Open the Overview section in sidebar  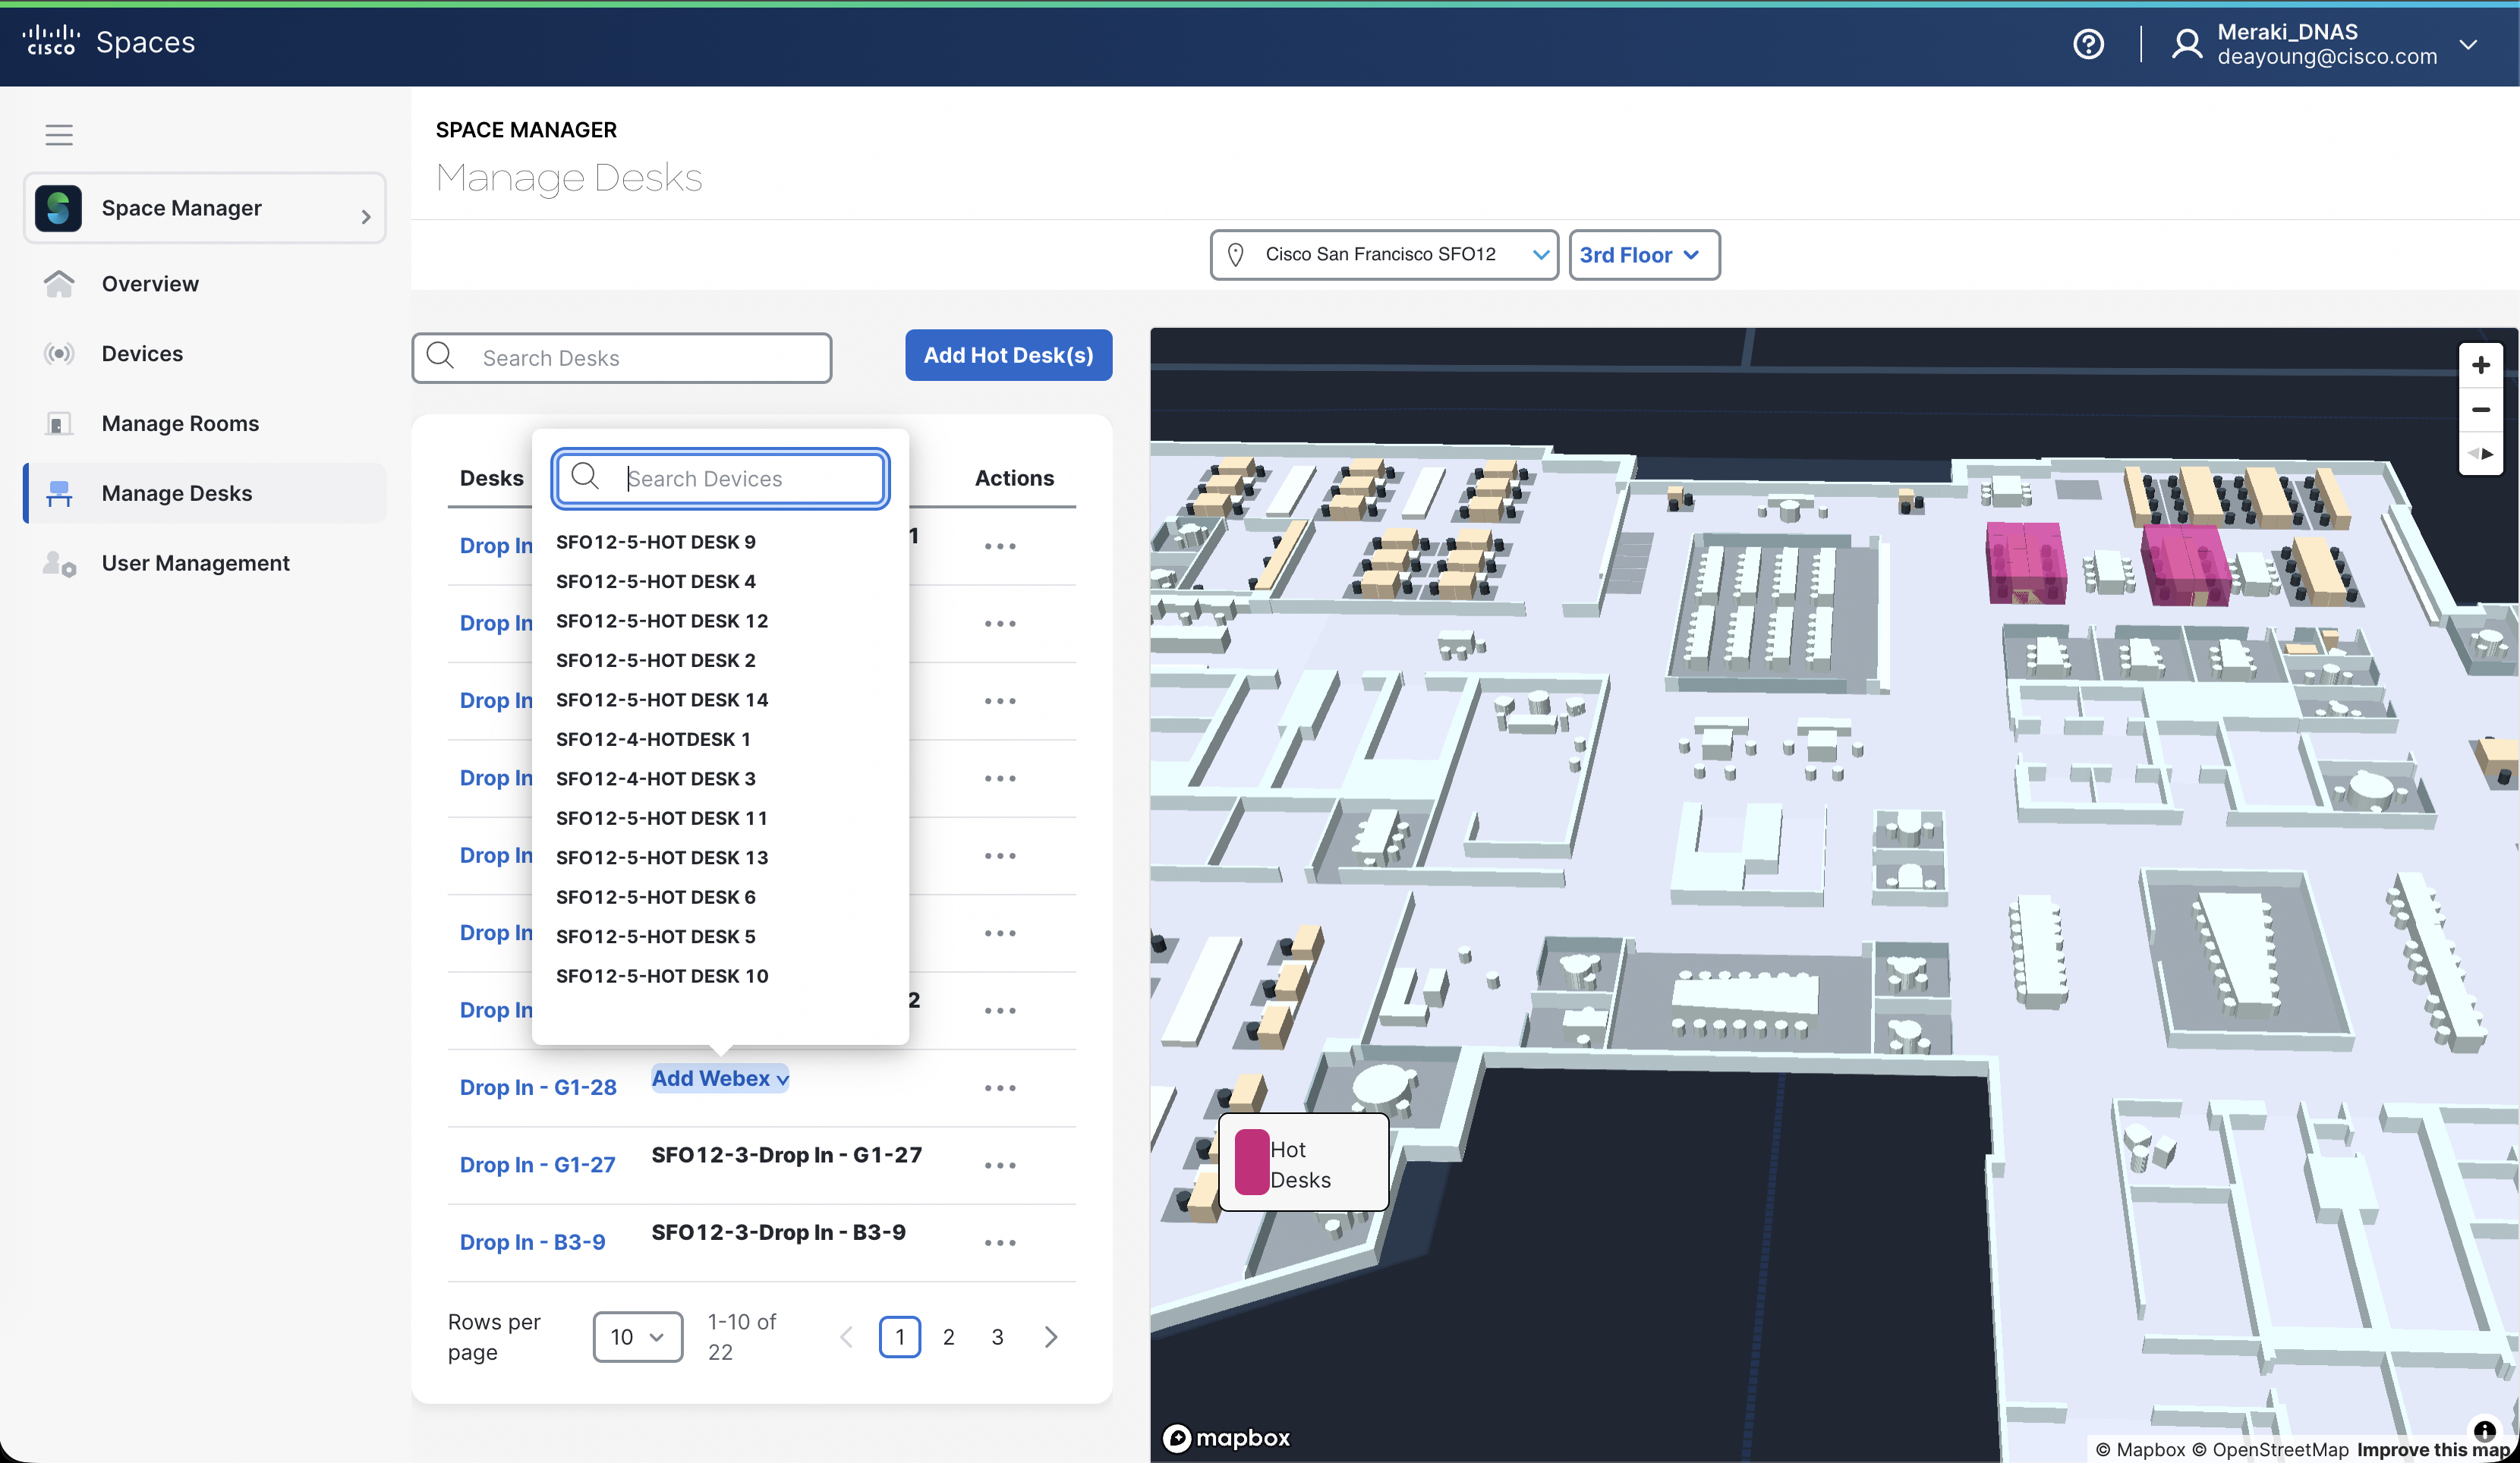pyautogui.click(x=150, y=284)
